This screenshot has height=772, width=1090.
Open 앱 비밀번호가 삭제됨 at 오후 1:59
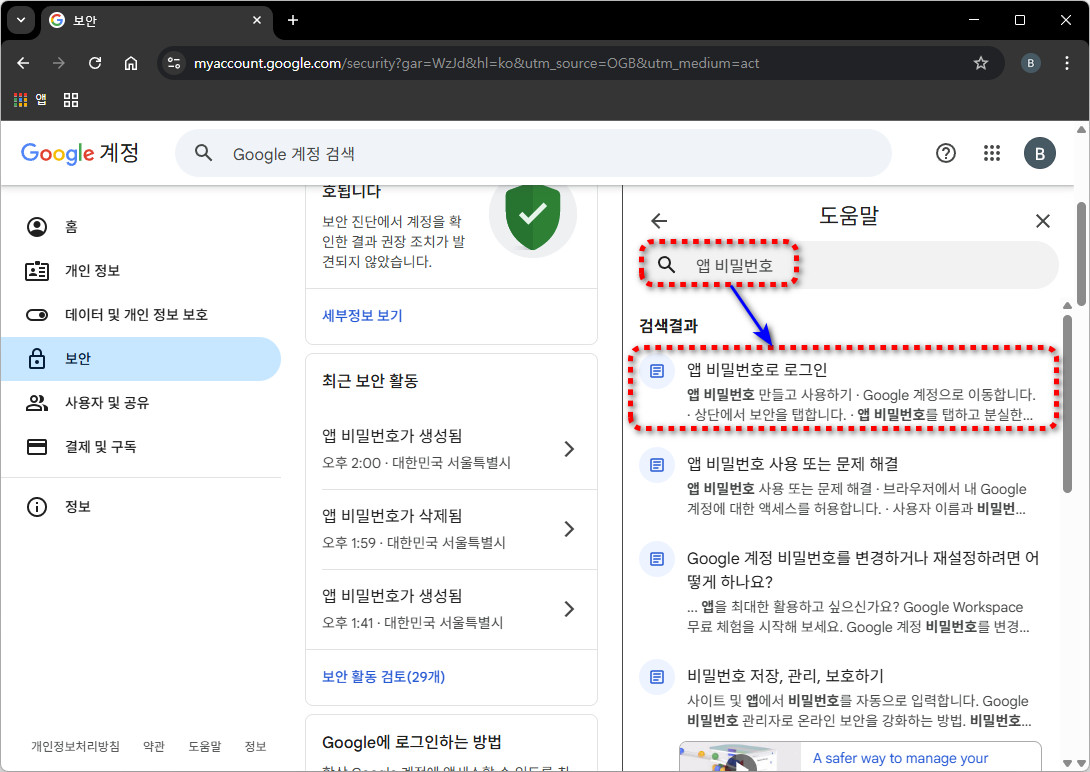451,529
